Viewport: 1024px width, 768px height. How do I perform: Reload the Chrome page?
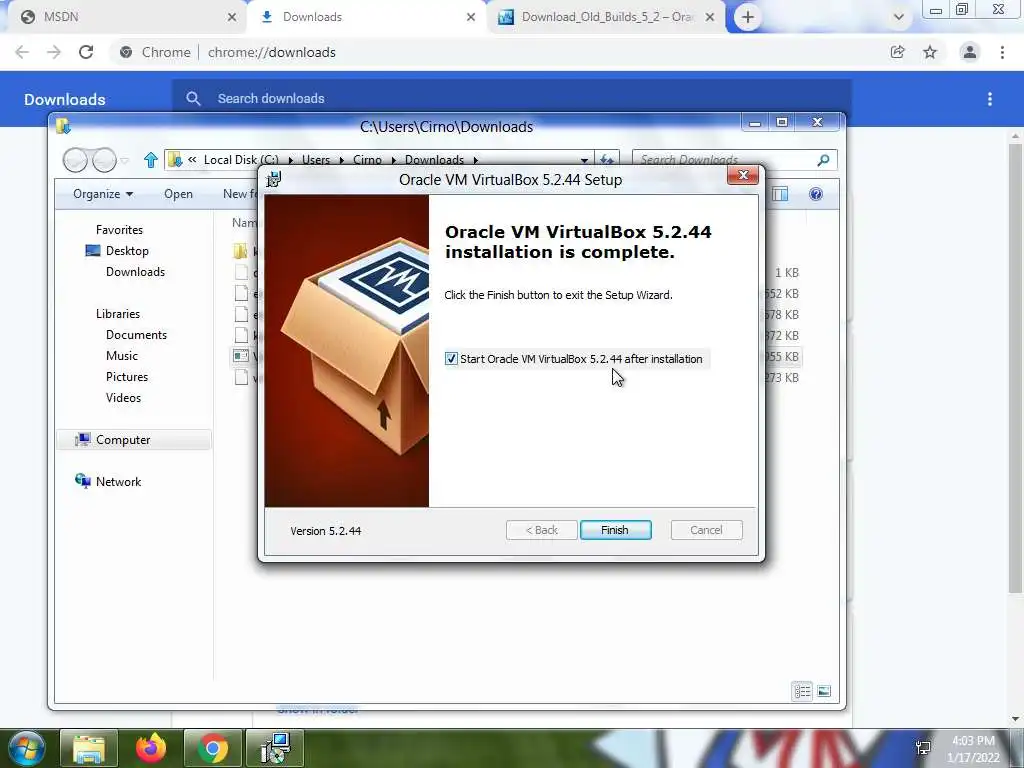pyautogui.click(x=86, y=52)
